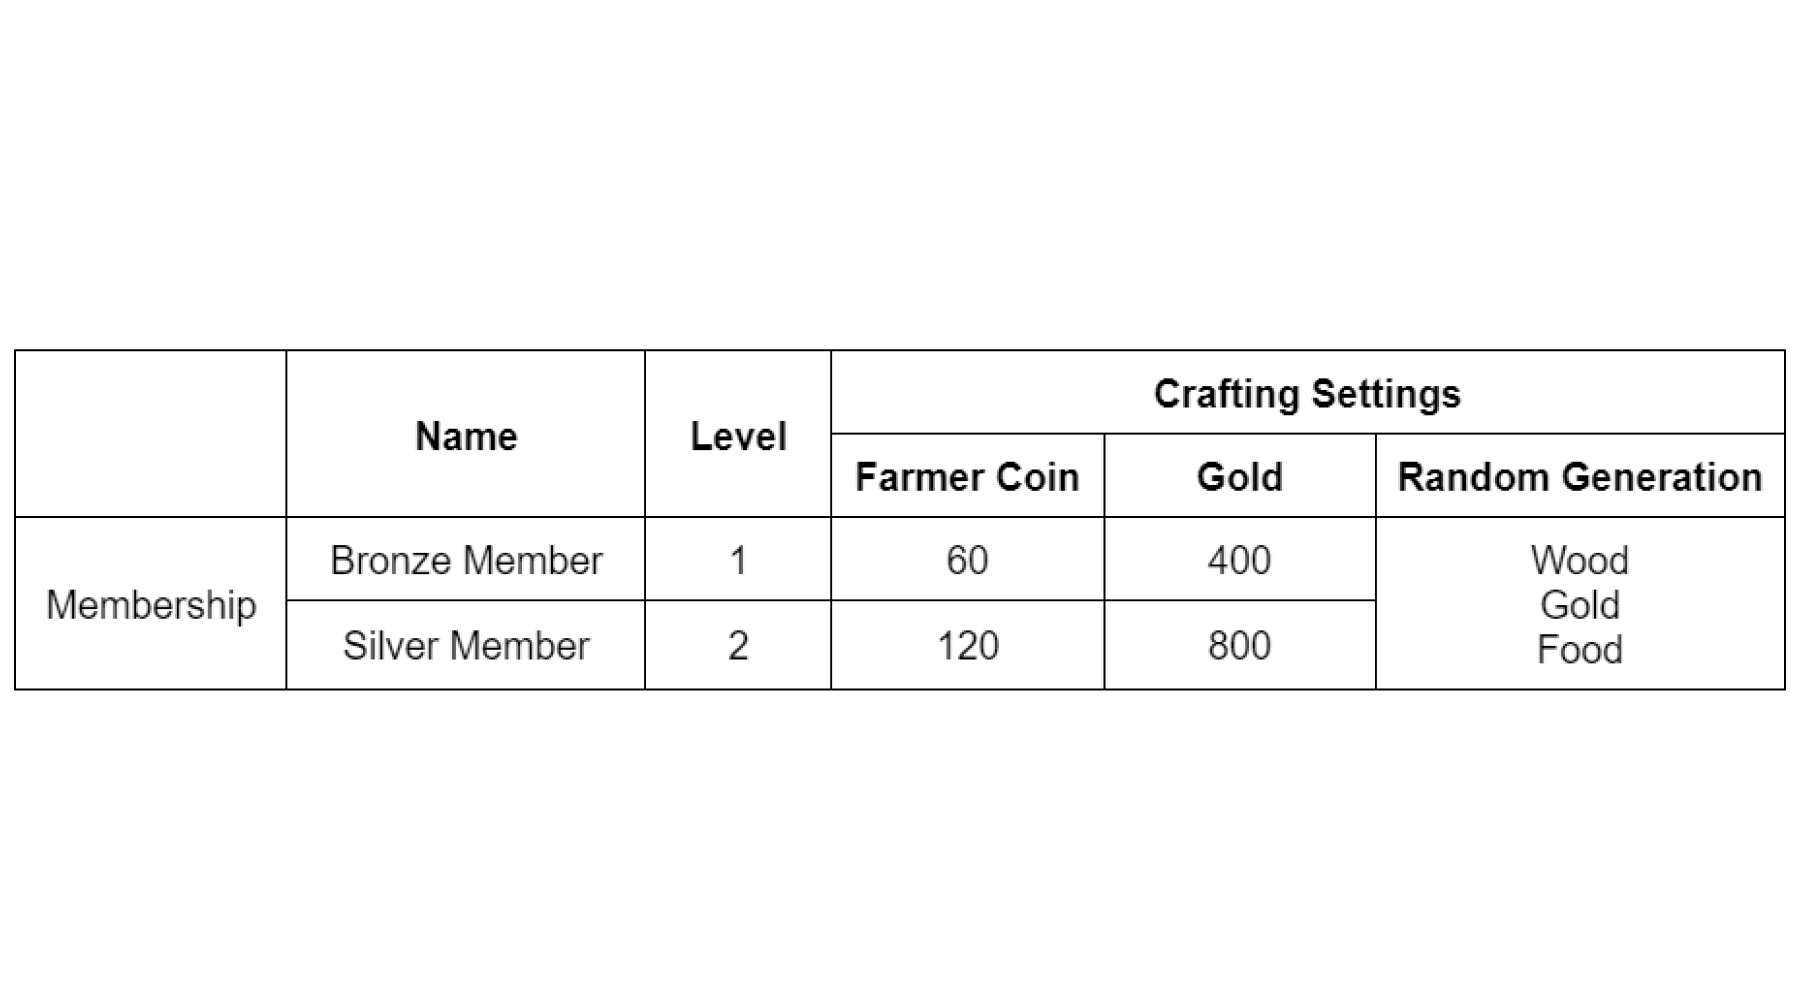Select Food in the Random Generation cell

click(1579, 650)
